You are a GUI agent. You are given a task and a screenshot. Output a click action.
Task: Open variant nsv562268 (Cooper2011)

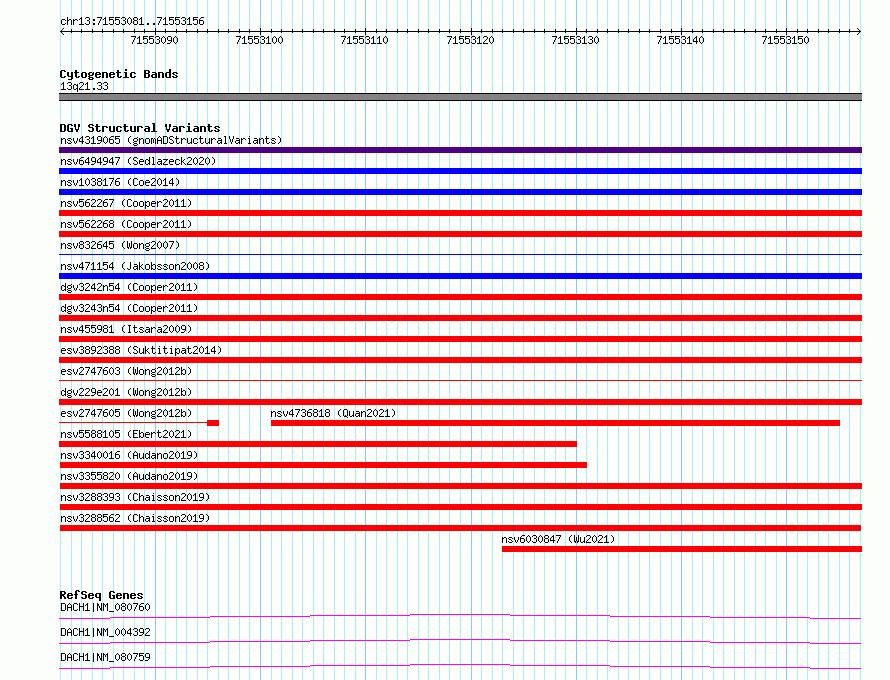(126, 224)
